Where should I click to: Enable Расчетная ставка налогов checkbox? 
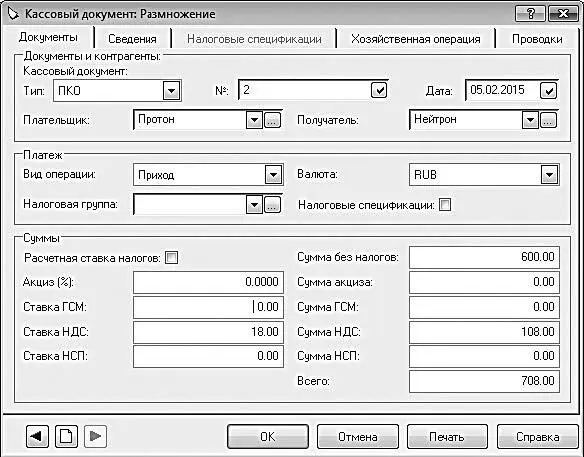171,257
